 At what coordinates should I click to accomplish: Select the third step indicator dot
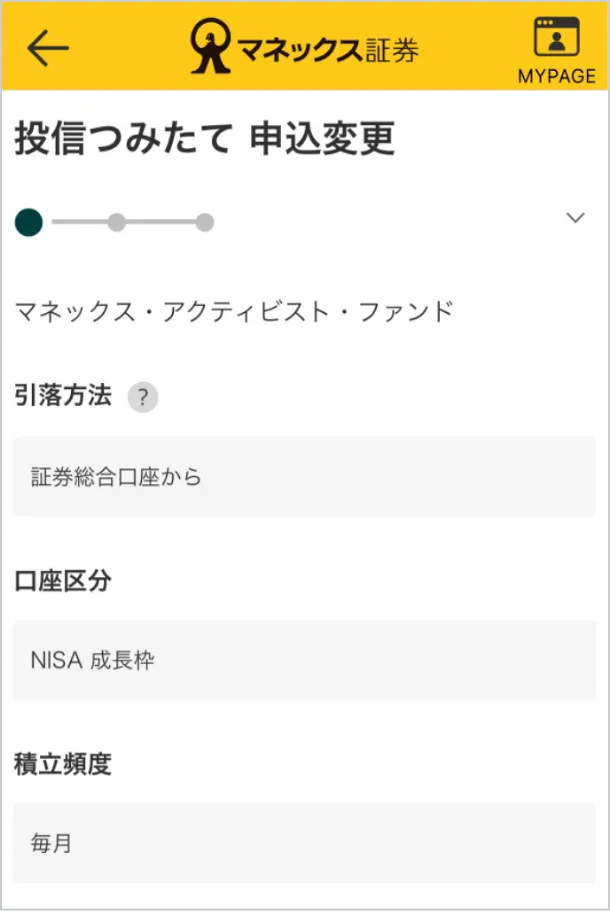pos(205,222)
